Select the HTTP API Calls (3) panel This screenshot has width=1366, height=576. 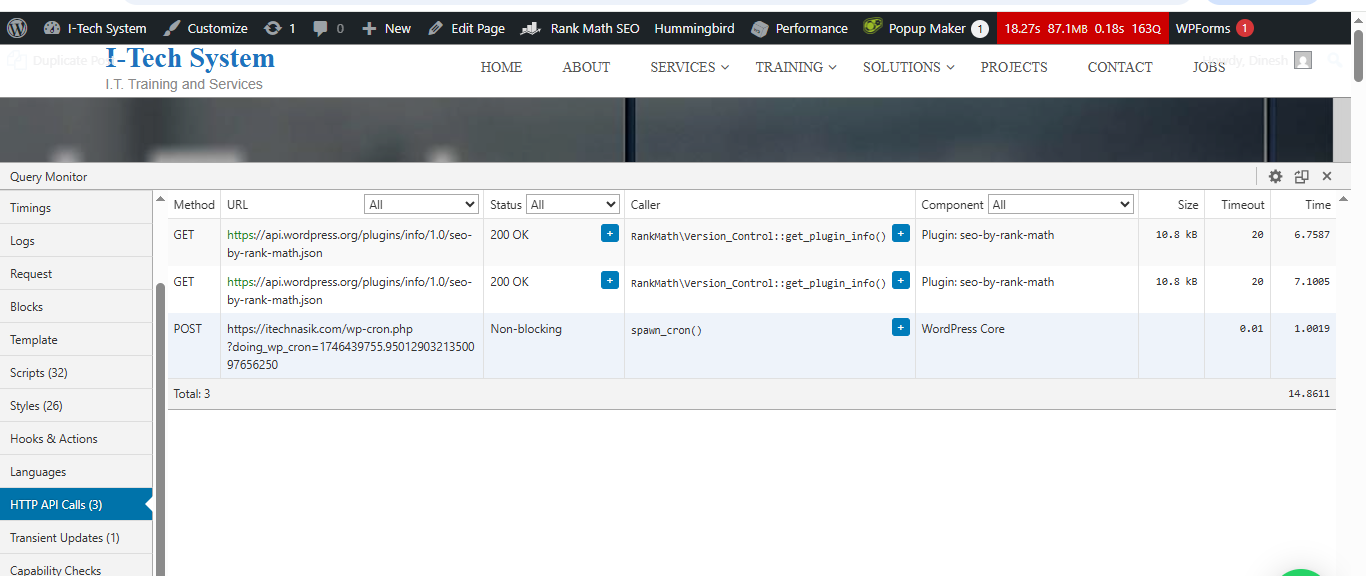point(76,505)
